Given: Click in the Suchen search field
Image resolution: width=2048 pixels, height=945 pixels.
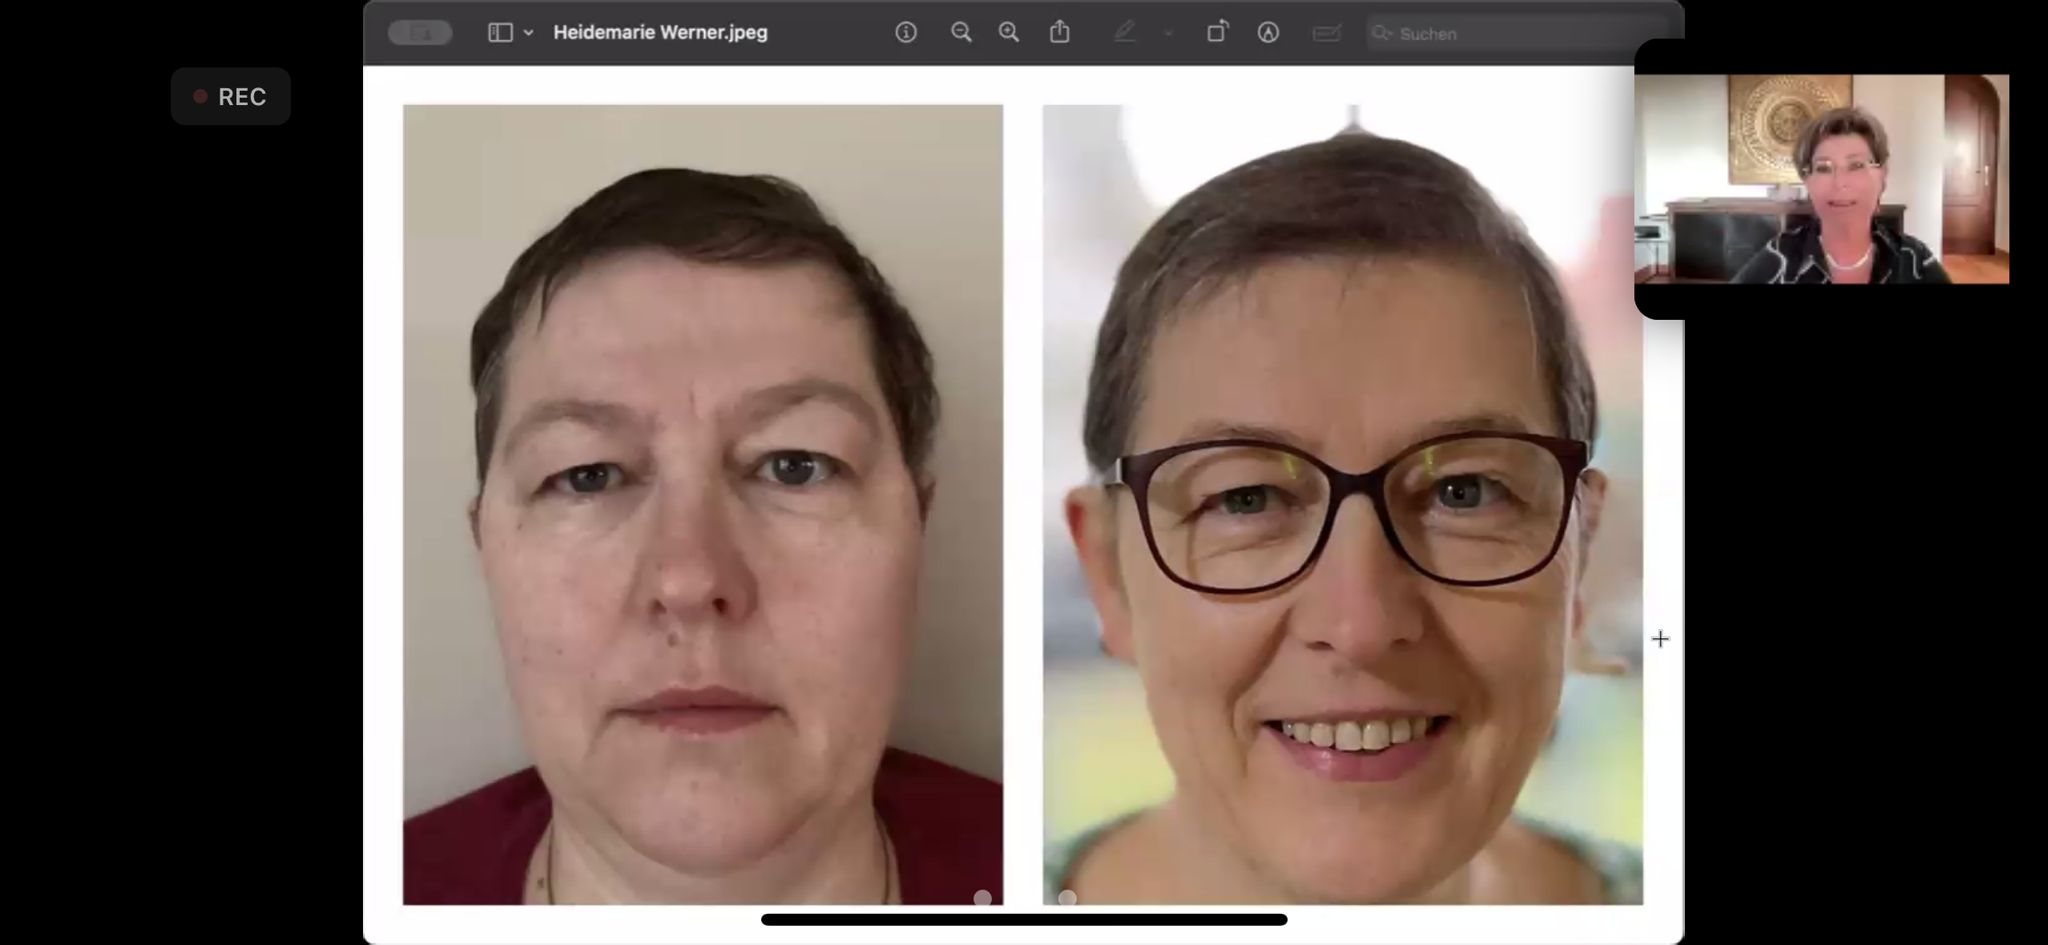Looking at the screenshot, I should click(x=1500, y=33).
